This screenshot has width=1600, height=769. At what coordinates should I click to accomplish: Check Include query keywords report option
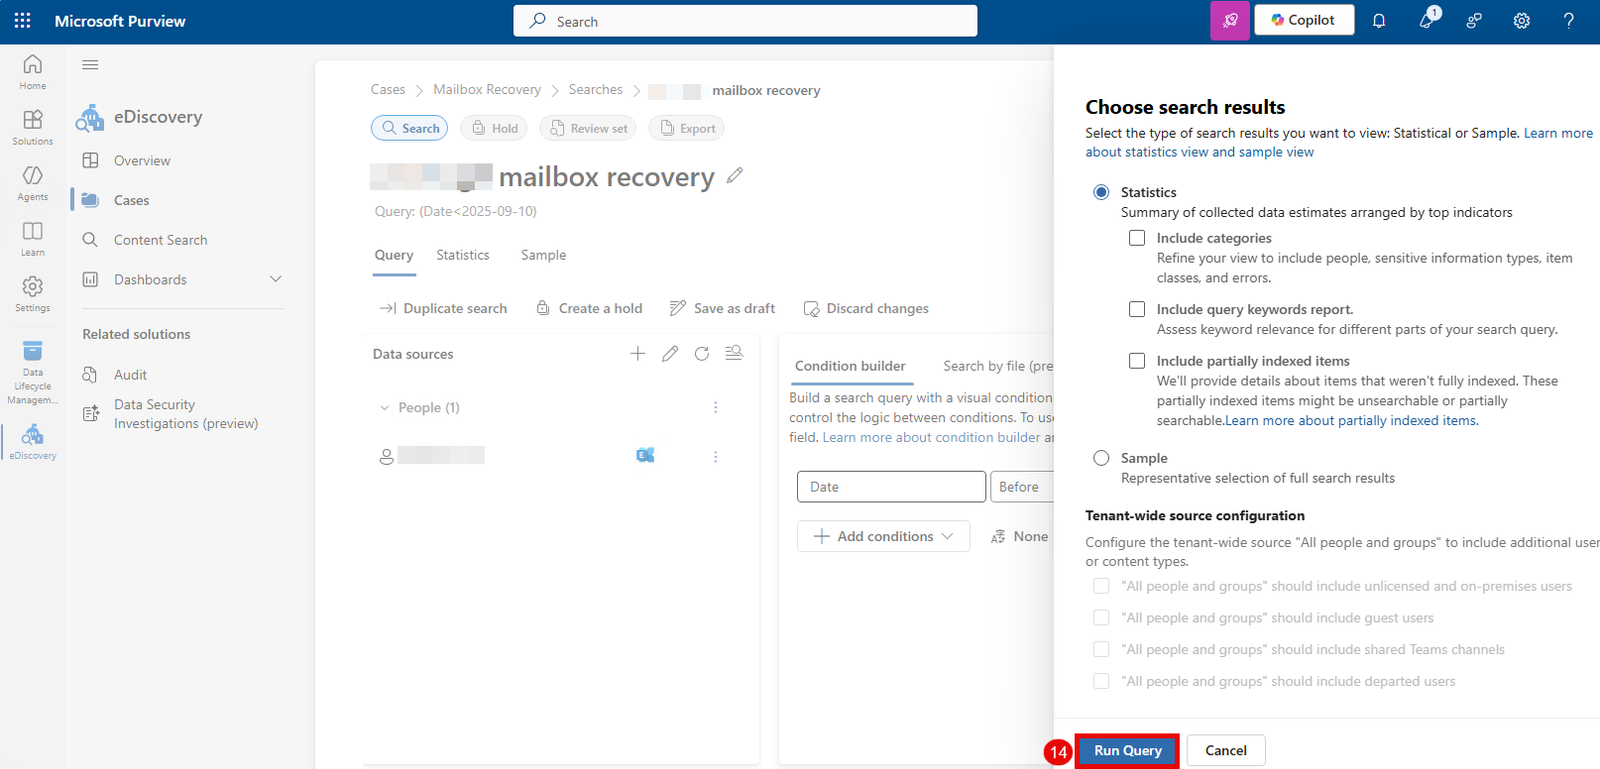click(1137, 309)
